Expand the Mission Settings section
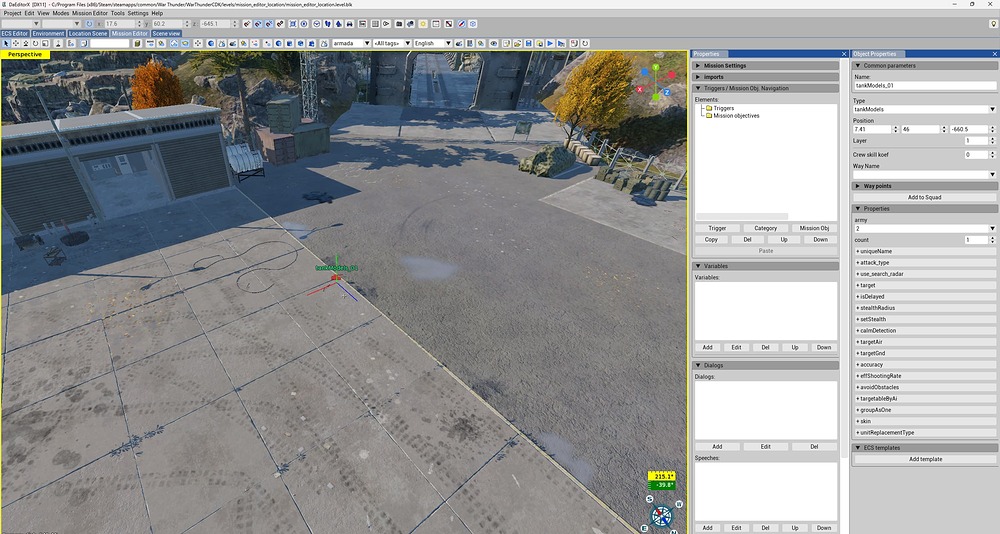 (x=766, y=66)
